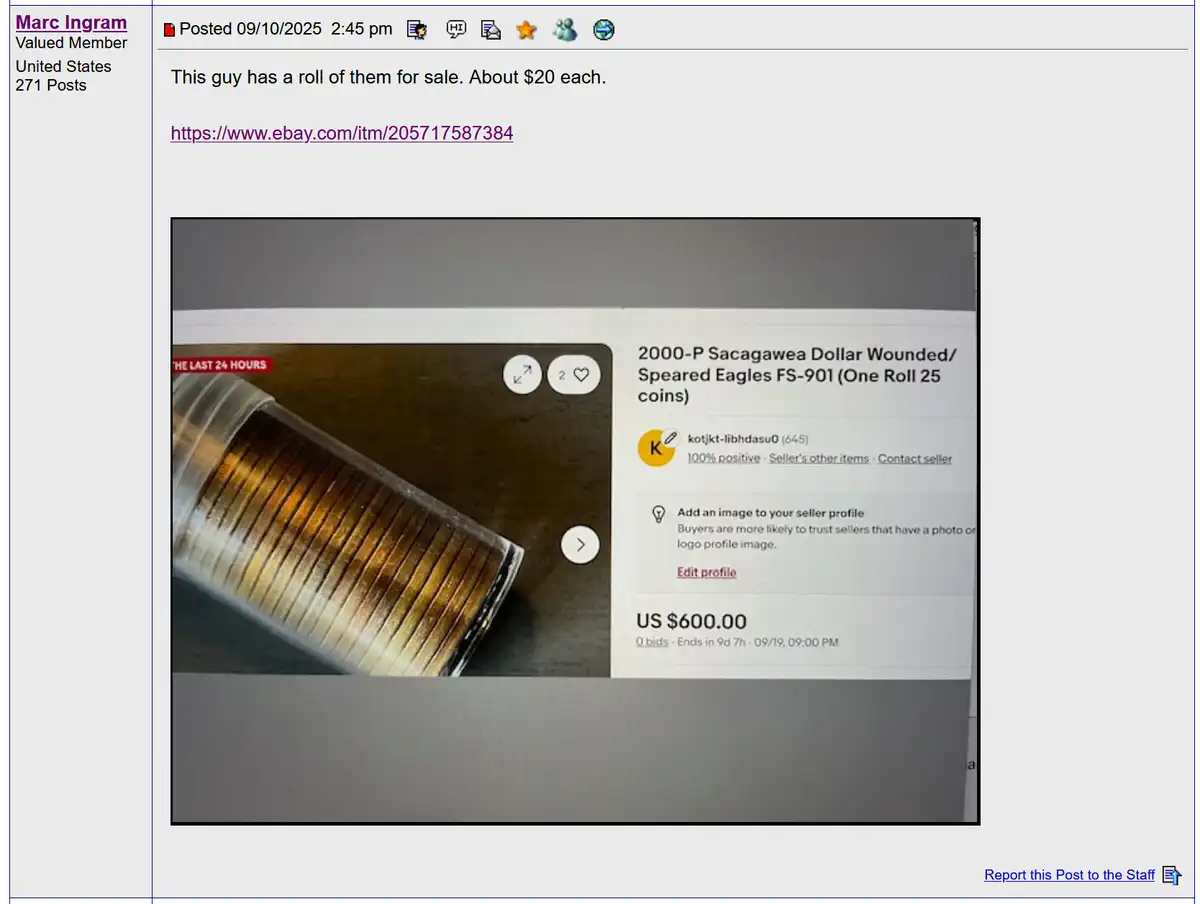The height and width of the screenshot is (904, 1200).
Task: Click the blue globe arrow icon
Action: (603, 30)
